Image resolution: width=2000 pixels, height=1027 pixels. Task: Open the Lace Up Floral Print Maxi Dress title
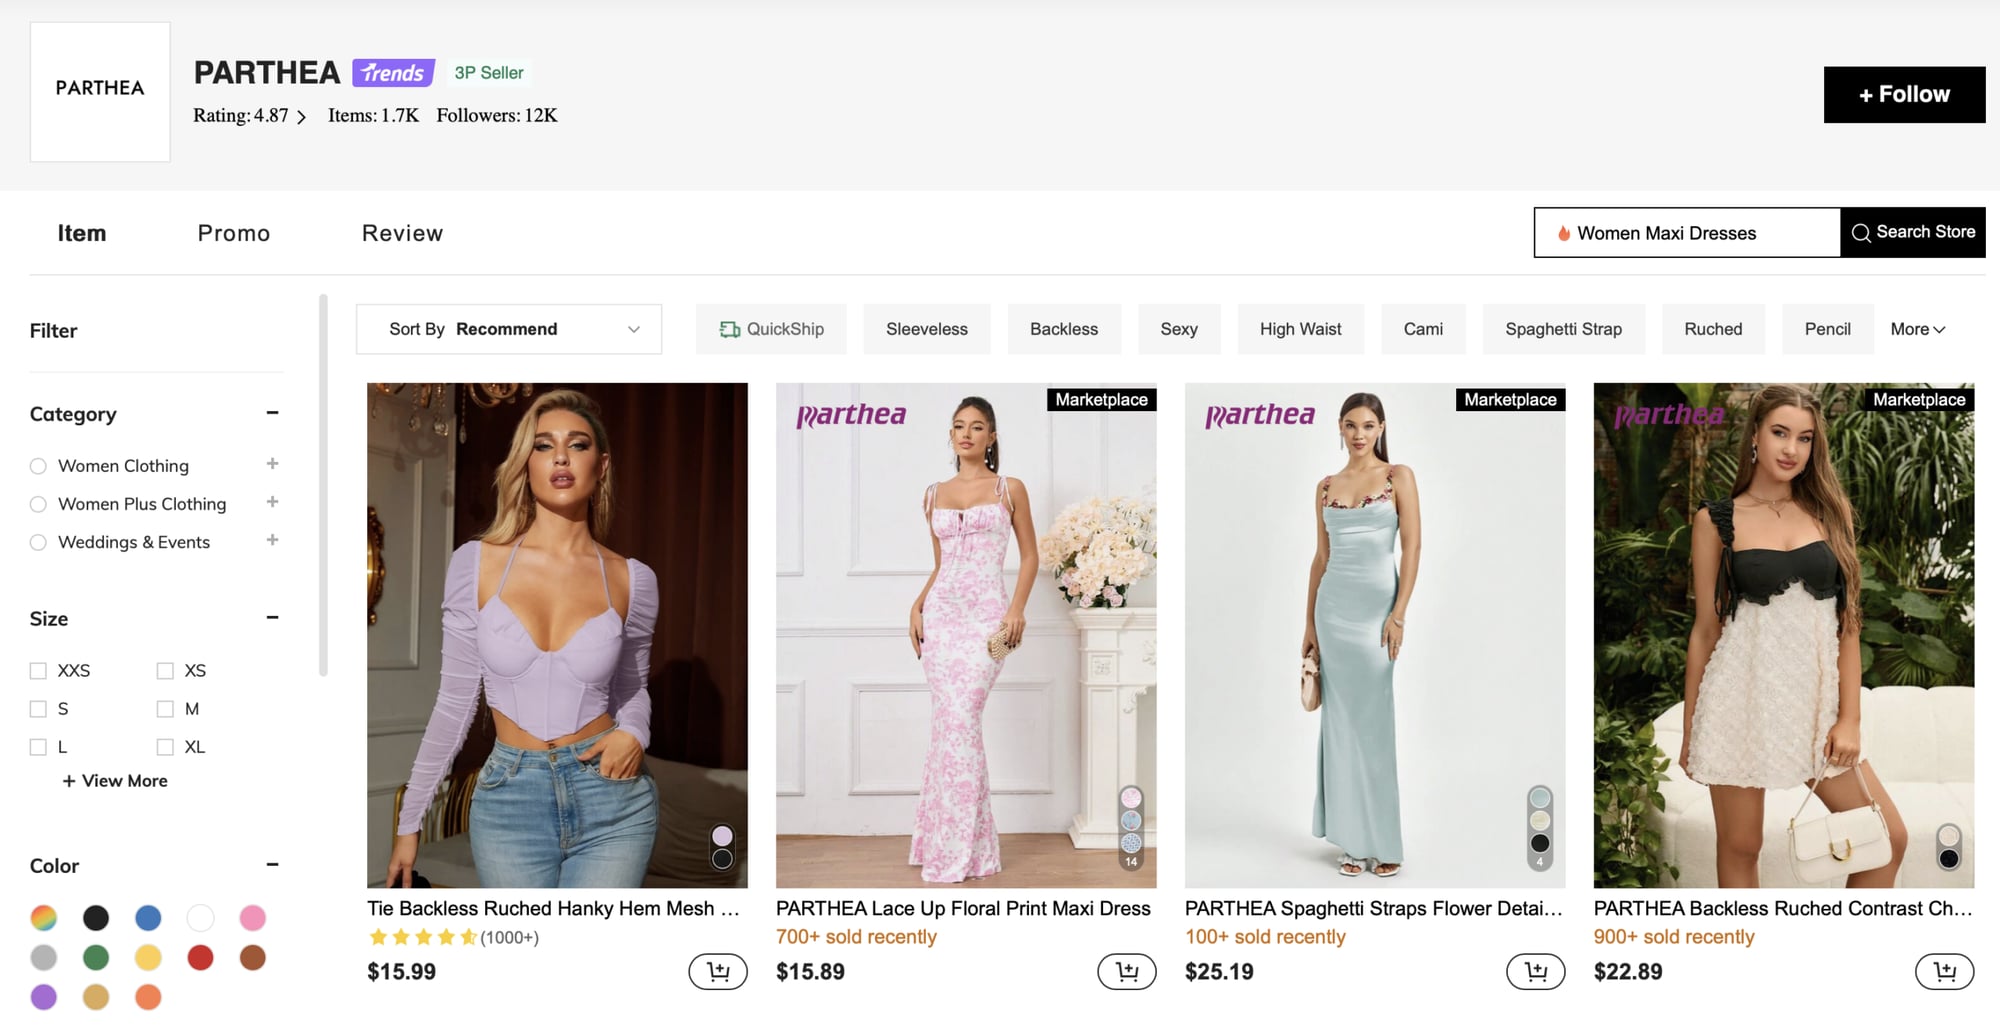tap(963, 908)
